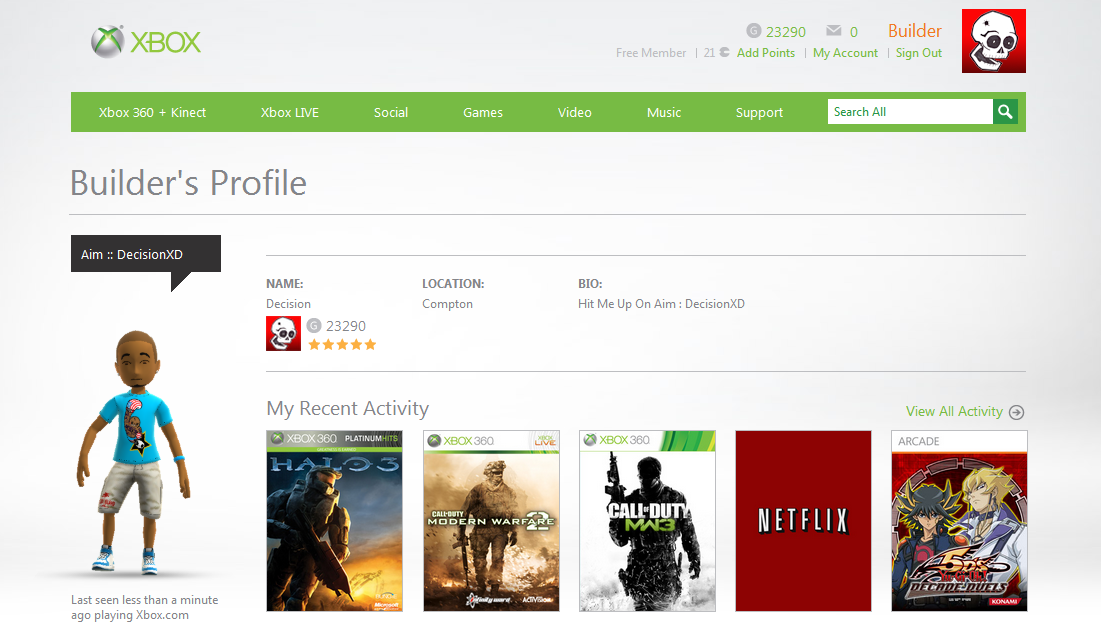Open the Netflix activity tile
Image resolution: width=1101 pixels, height=626 pixels.
pos(803,521)
